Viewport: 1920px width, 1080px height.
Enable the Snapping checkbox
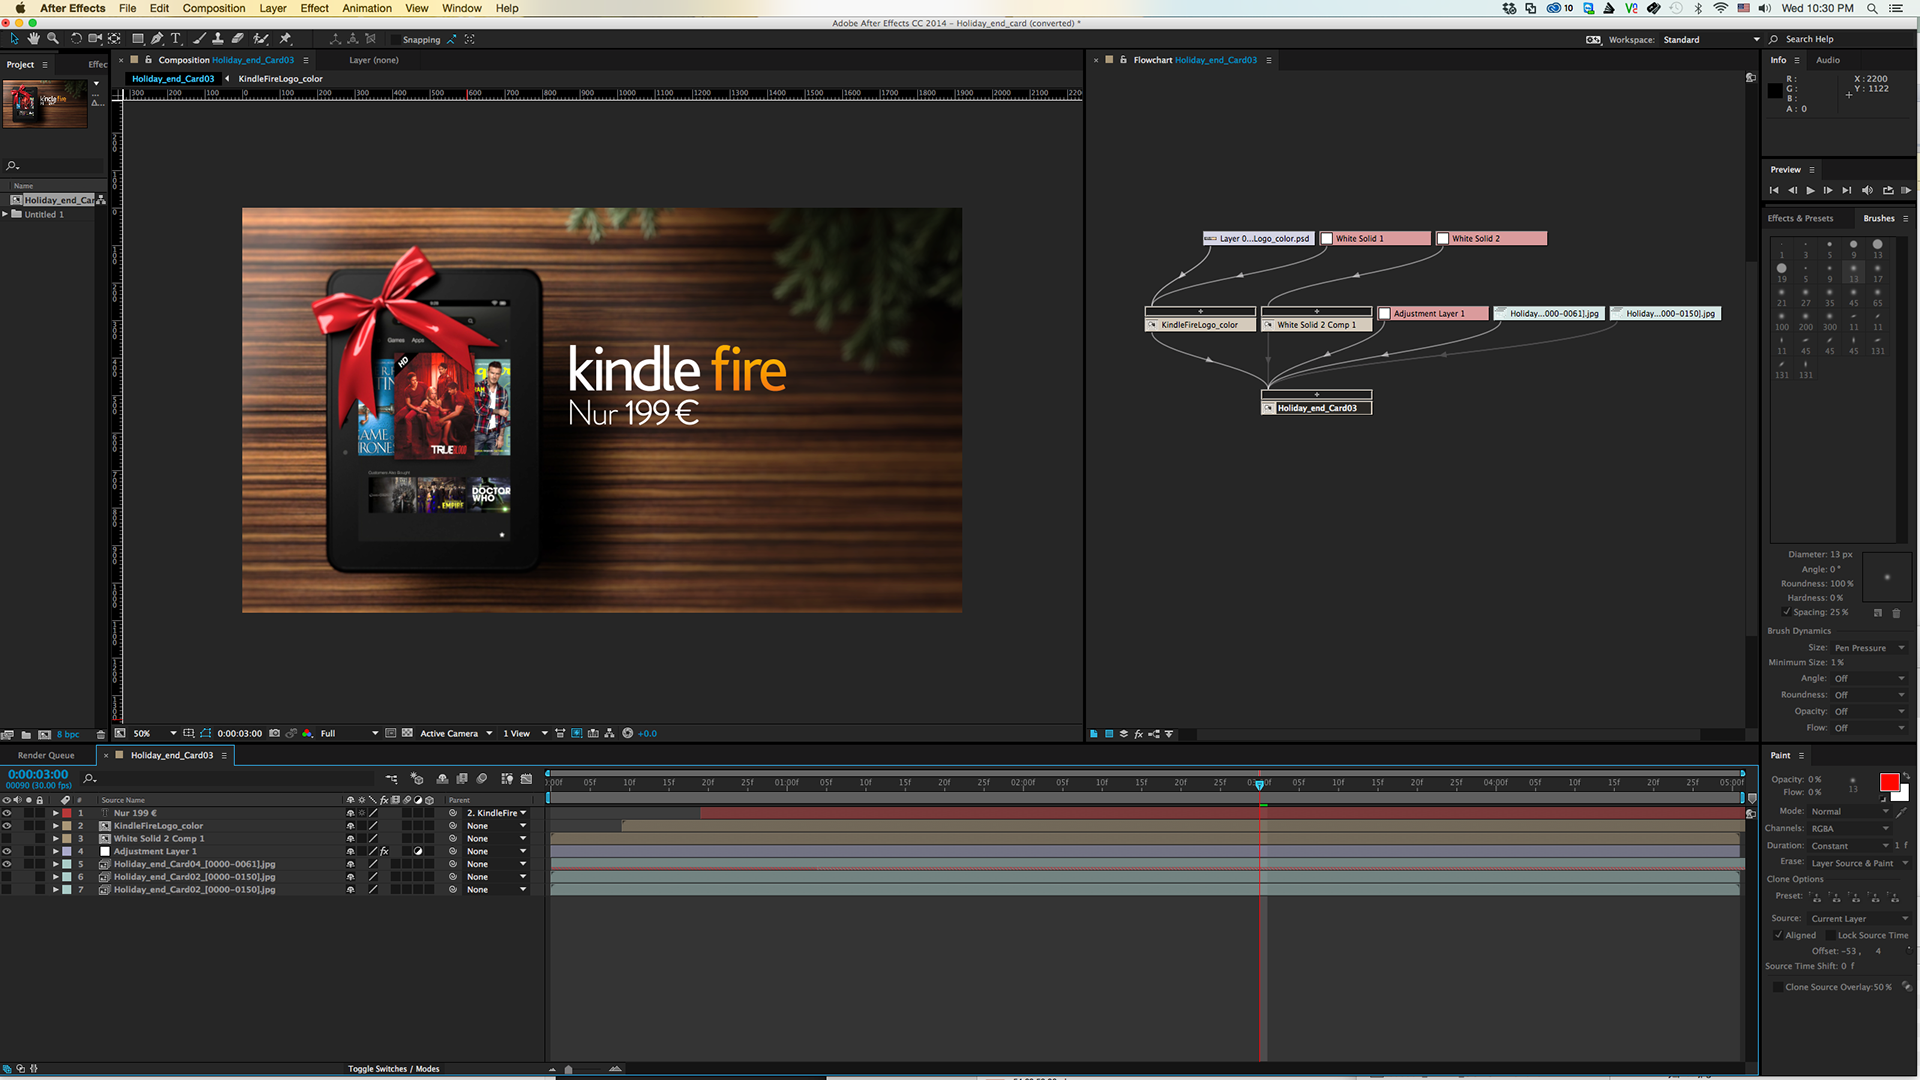tap(396, 40)
